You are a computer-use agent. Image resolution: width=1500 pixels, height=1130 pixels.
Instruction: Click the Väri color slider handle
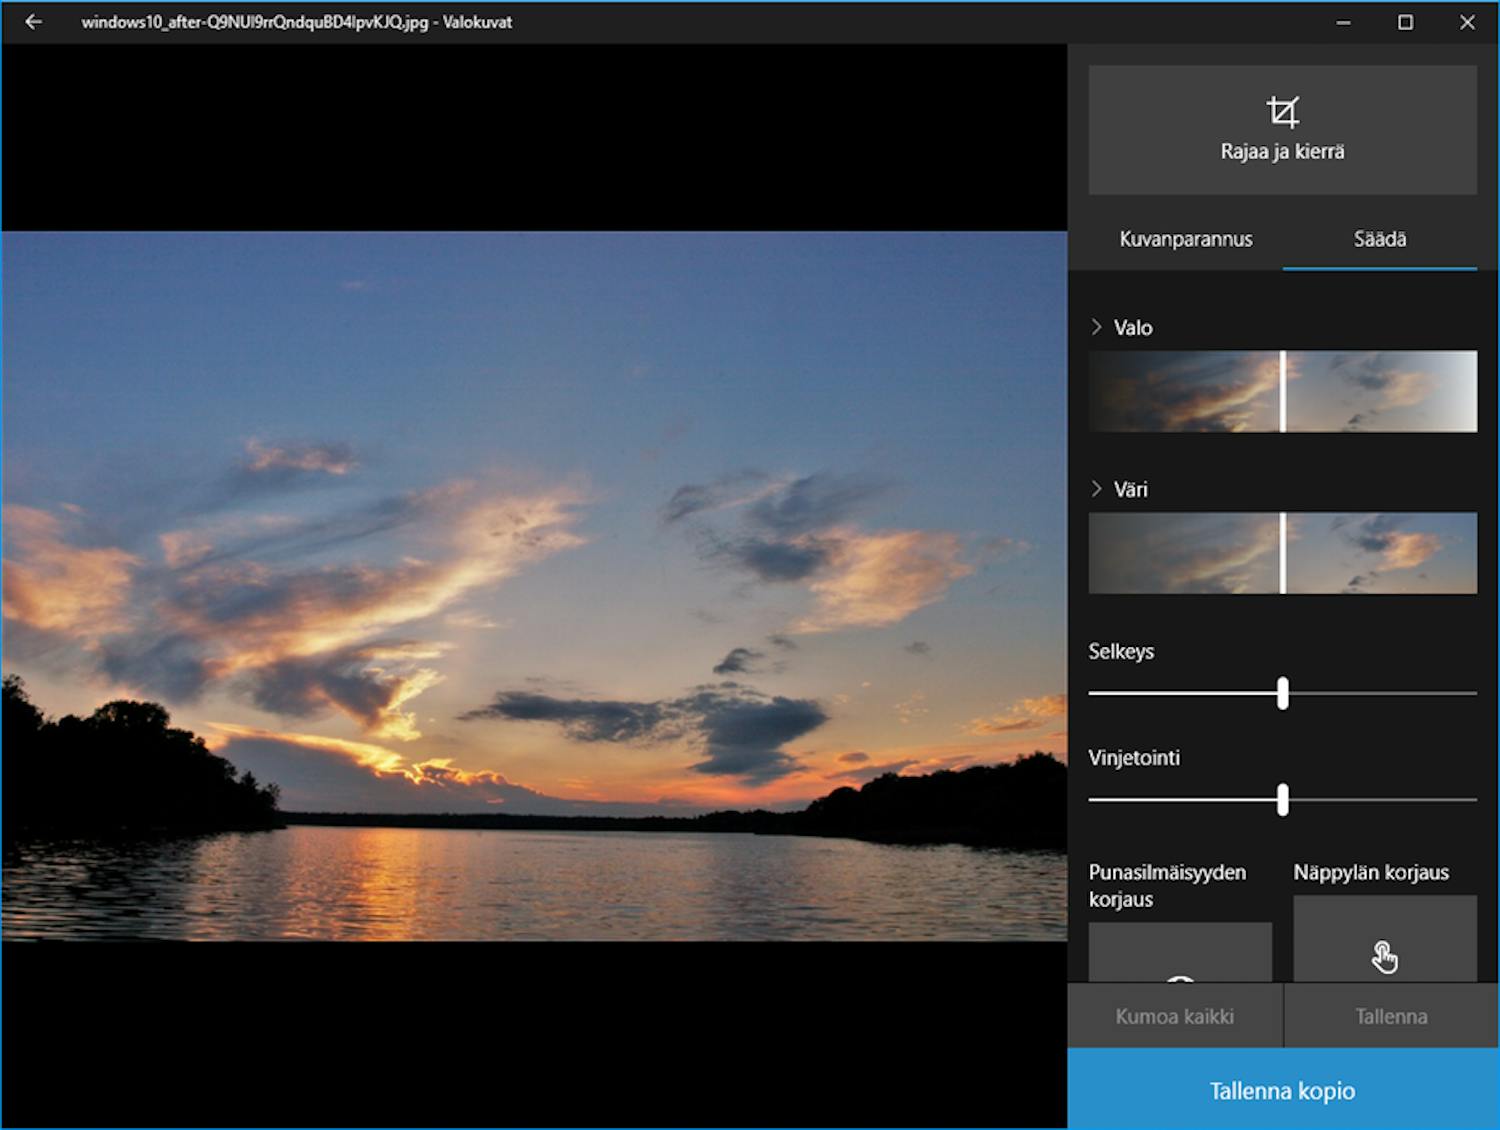(x=1283, y=553)
